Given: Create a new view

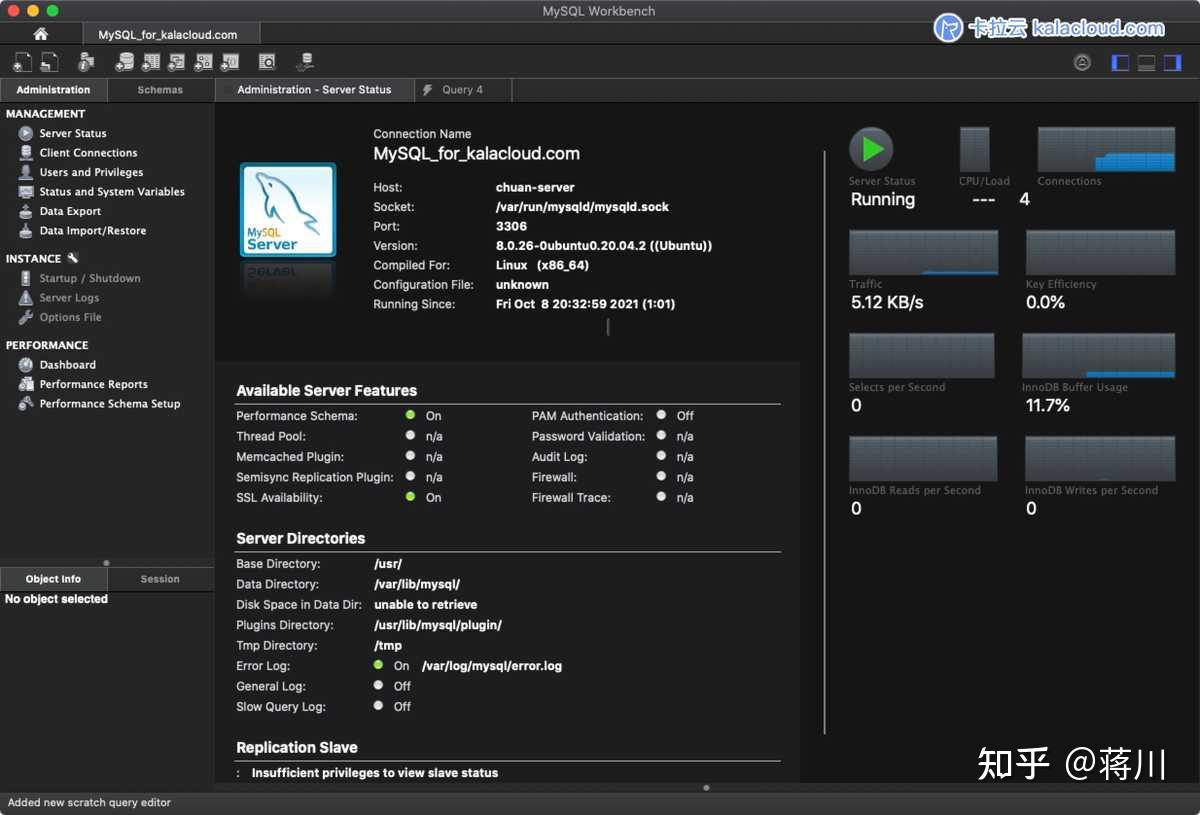Looking at the screenshot, I should click(x=177, y=61).
